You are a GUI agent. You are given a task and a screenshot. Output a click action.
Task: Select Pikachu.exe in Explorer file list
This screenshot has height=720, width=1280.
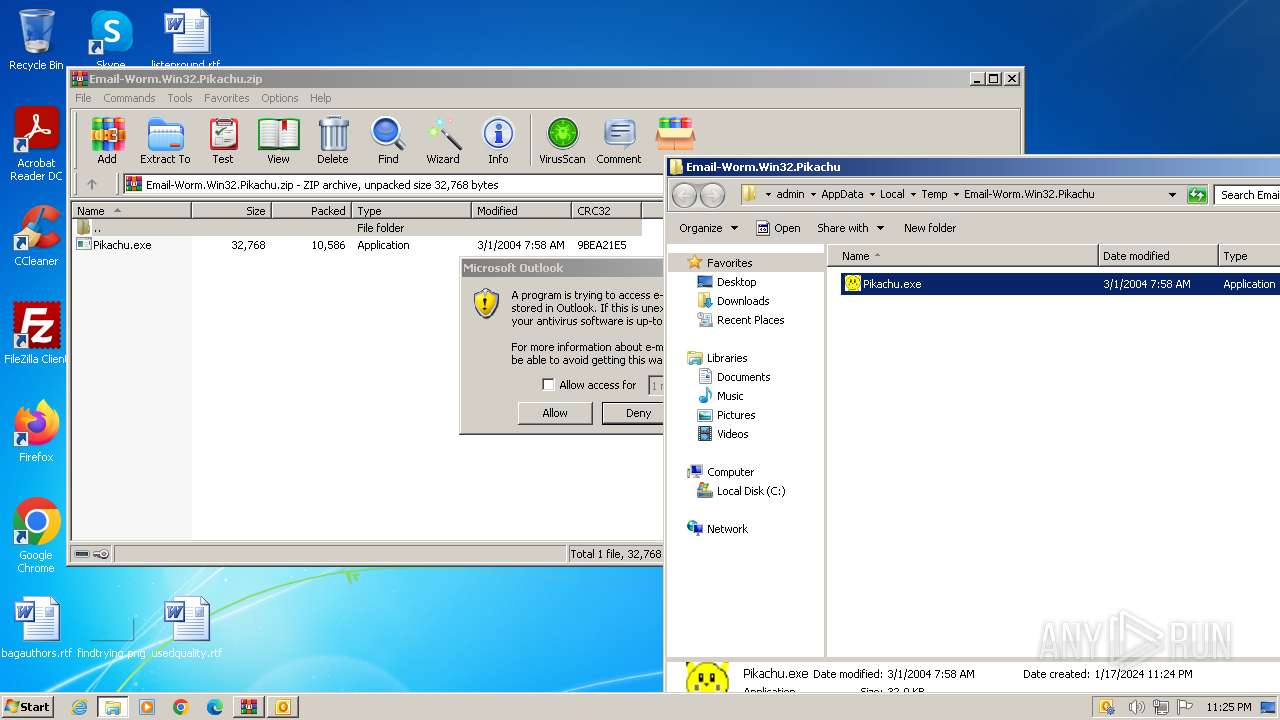[1060, 284]
